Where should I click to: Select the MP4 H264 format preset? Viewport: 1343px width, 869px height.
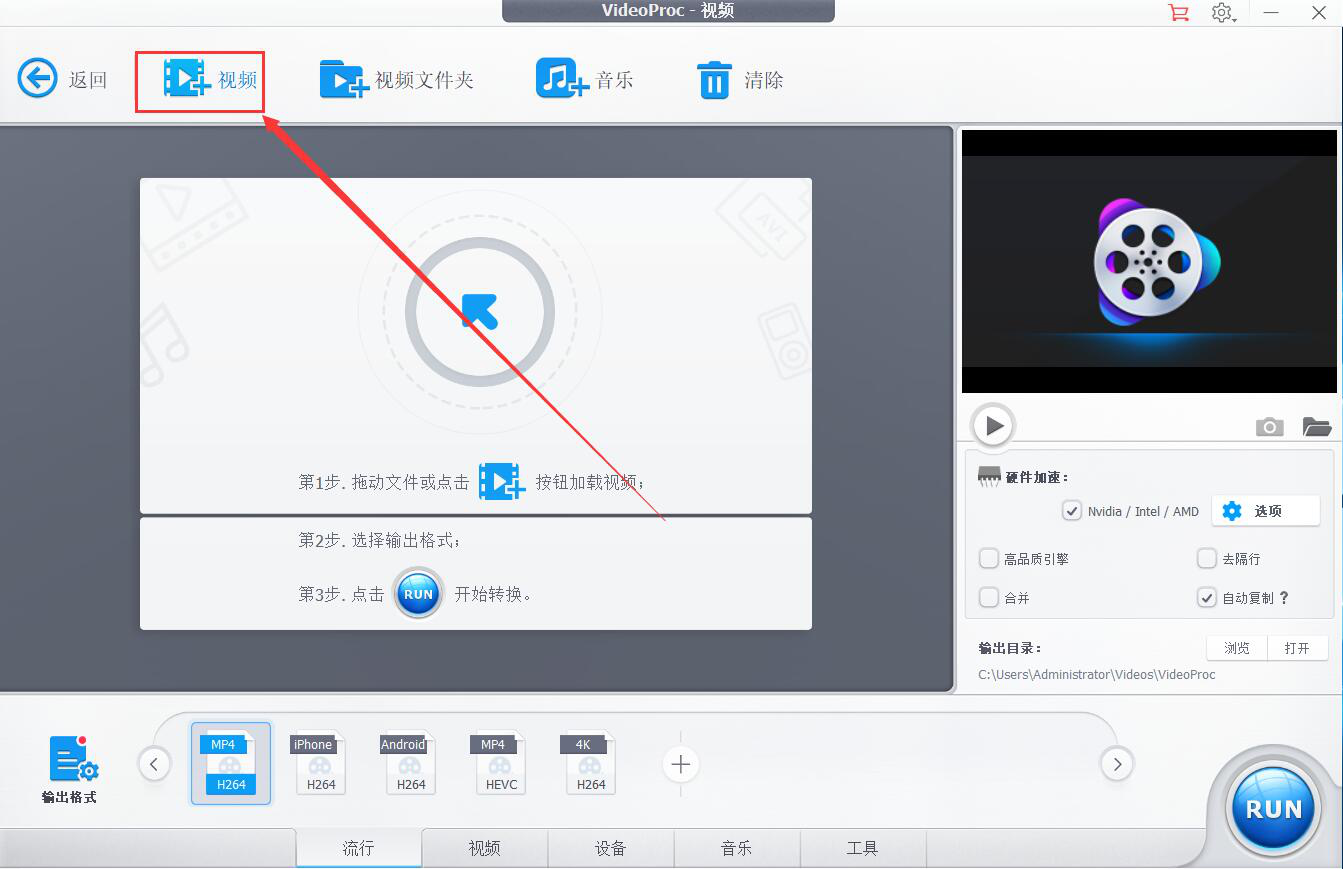tap(231, 763)
